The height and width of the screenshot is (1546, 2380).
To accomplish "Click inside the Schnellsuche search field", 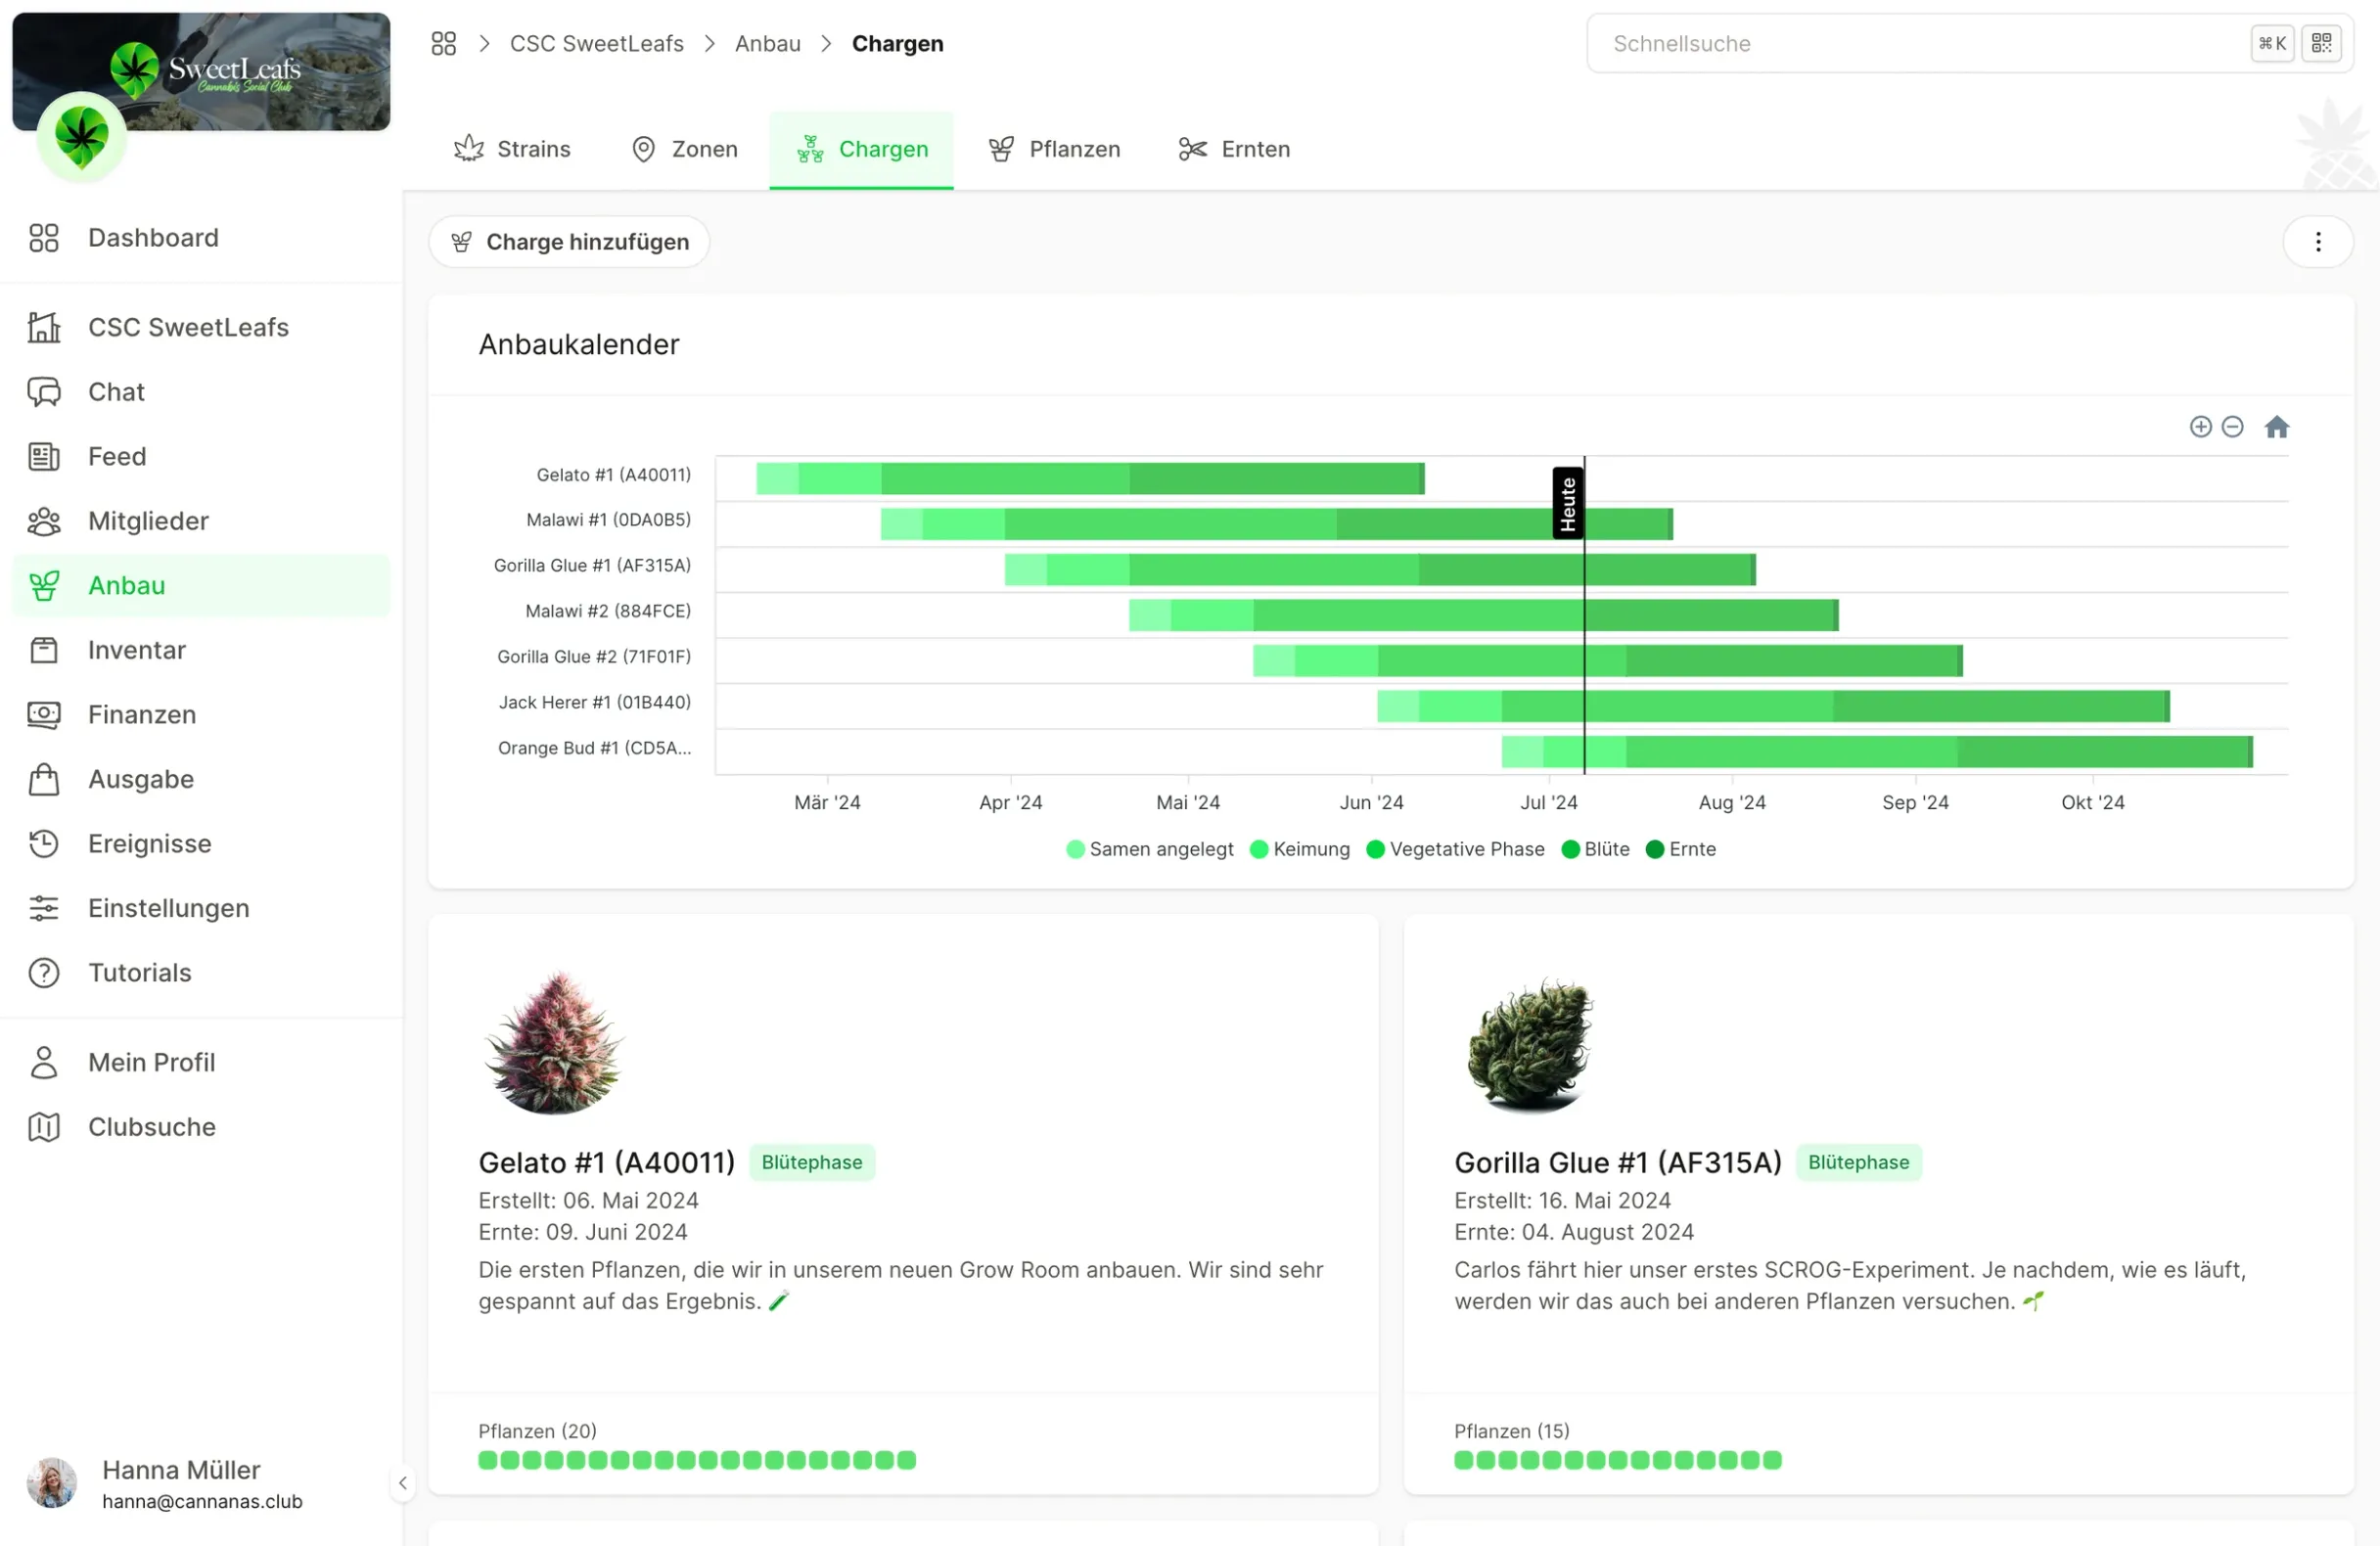I will coord(1900,43).
